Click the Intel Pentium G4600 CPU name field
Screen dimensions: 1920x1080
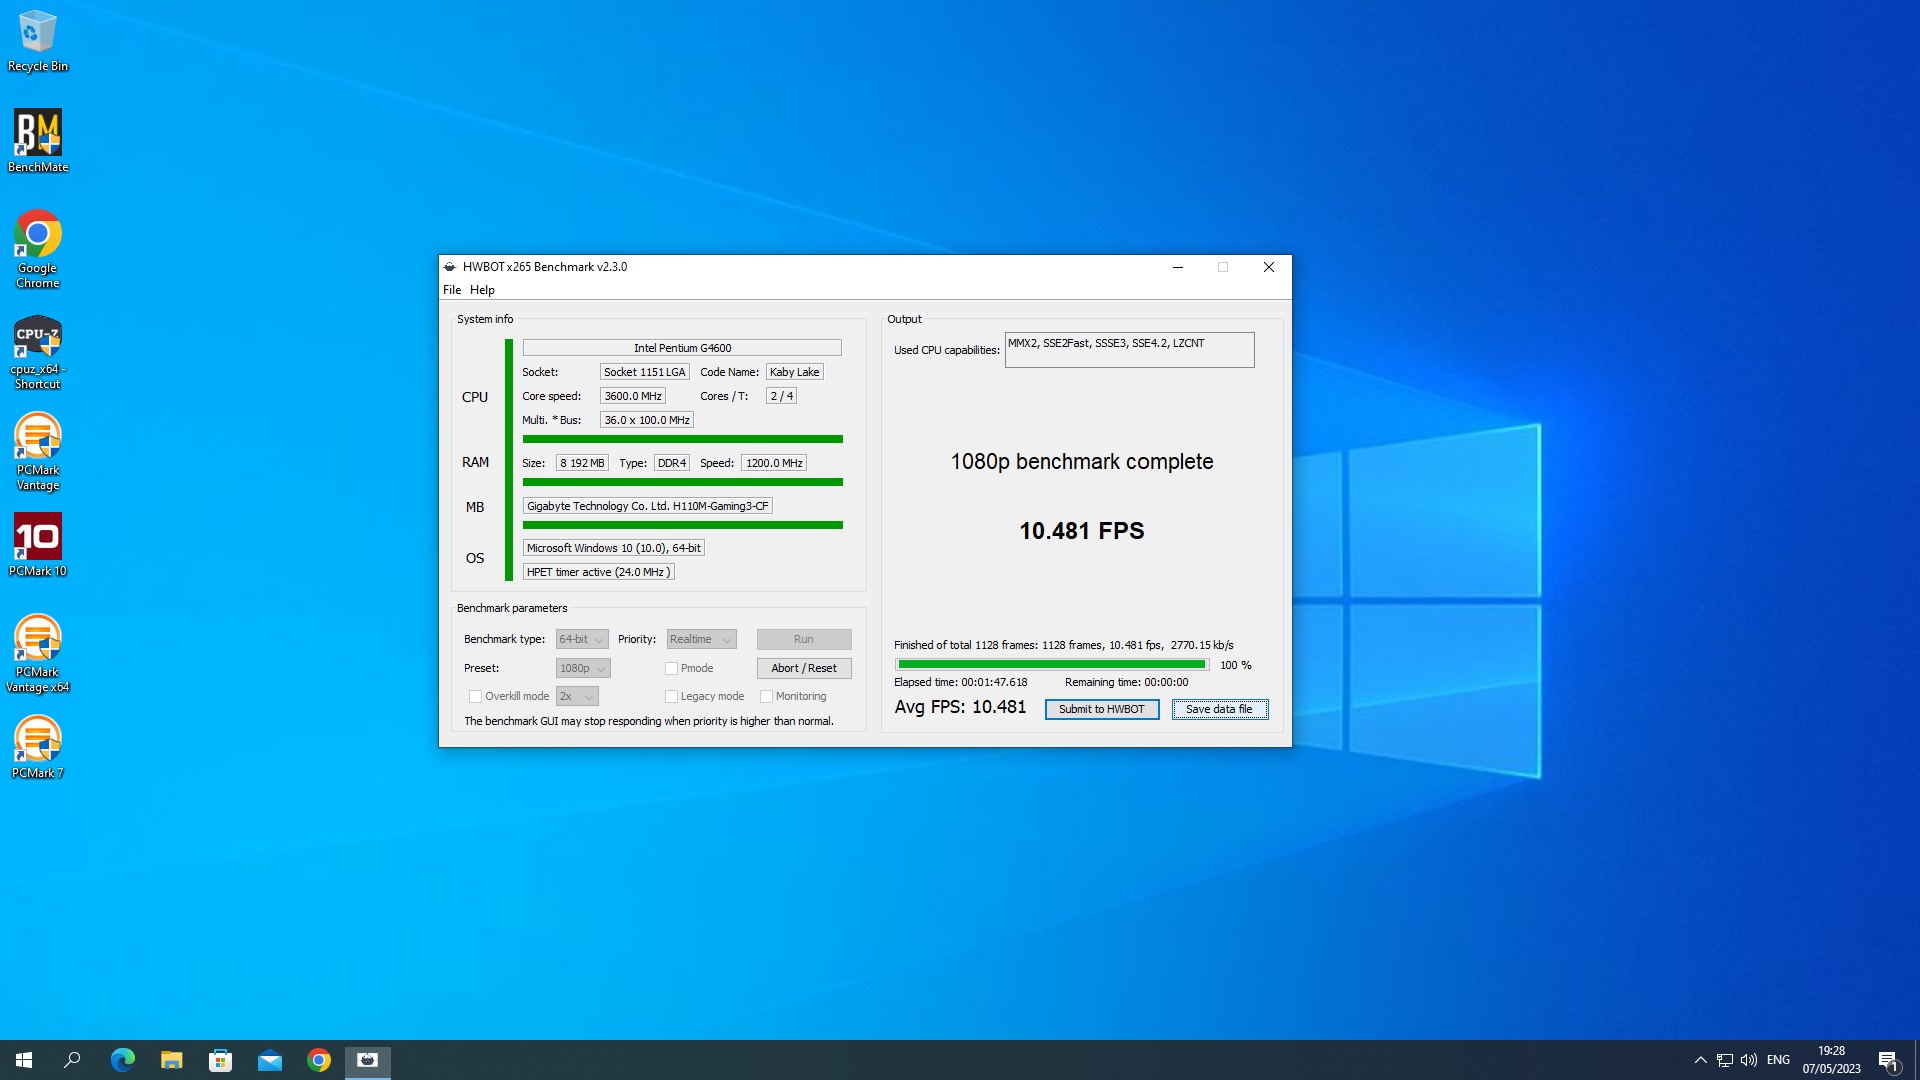tap(682, 348)
